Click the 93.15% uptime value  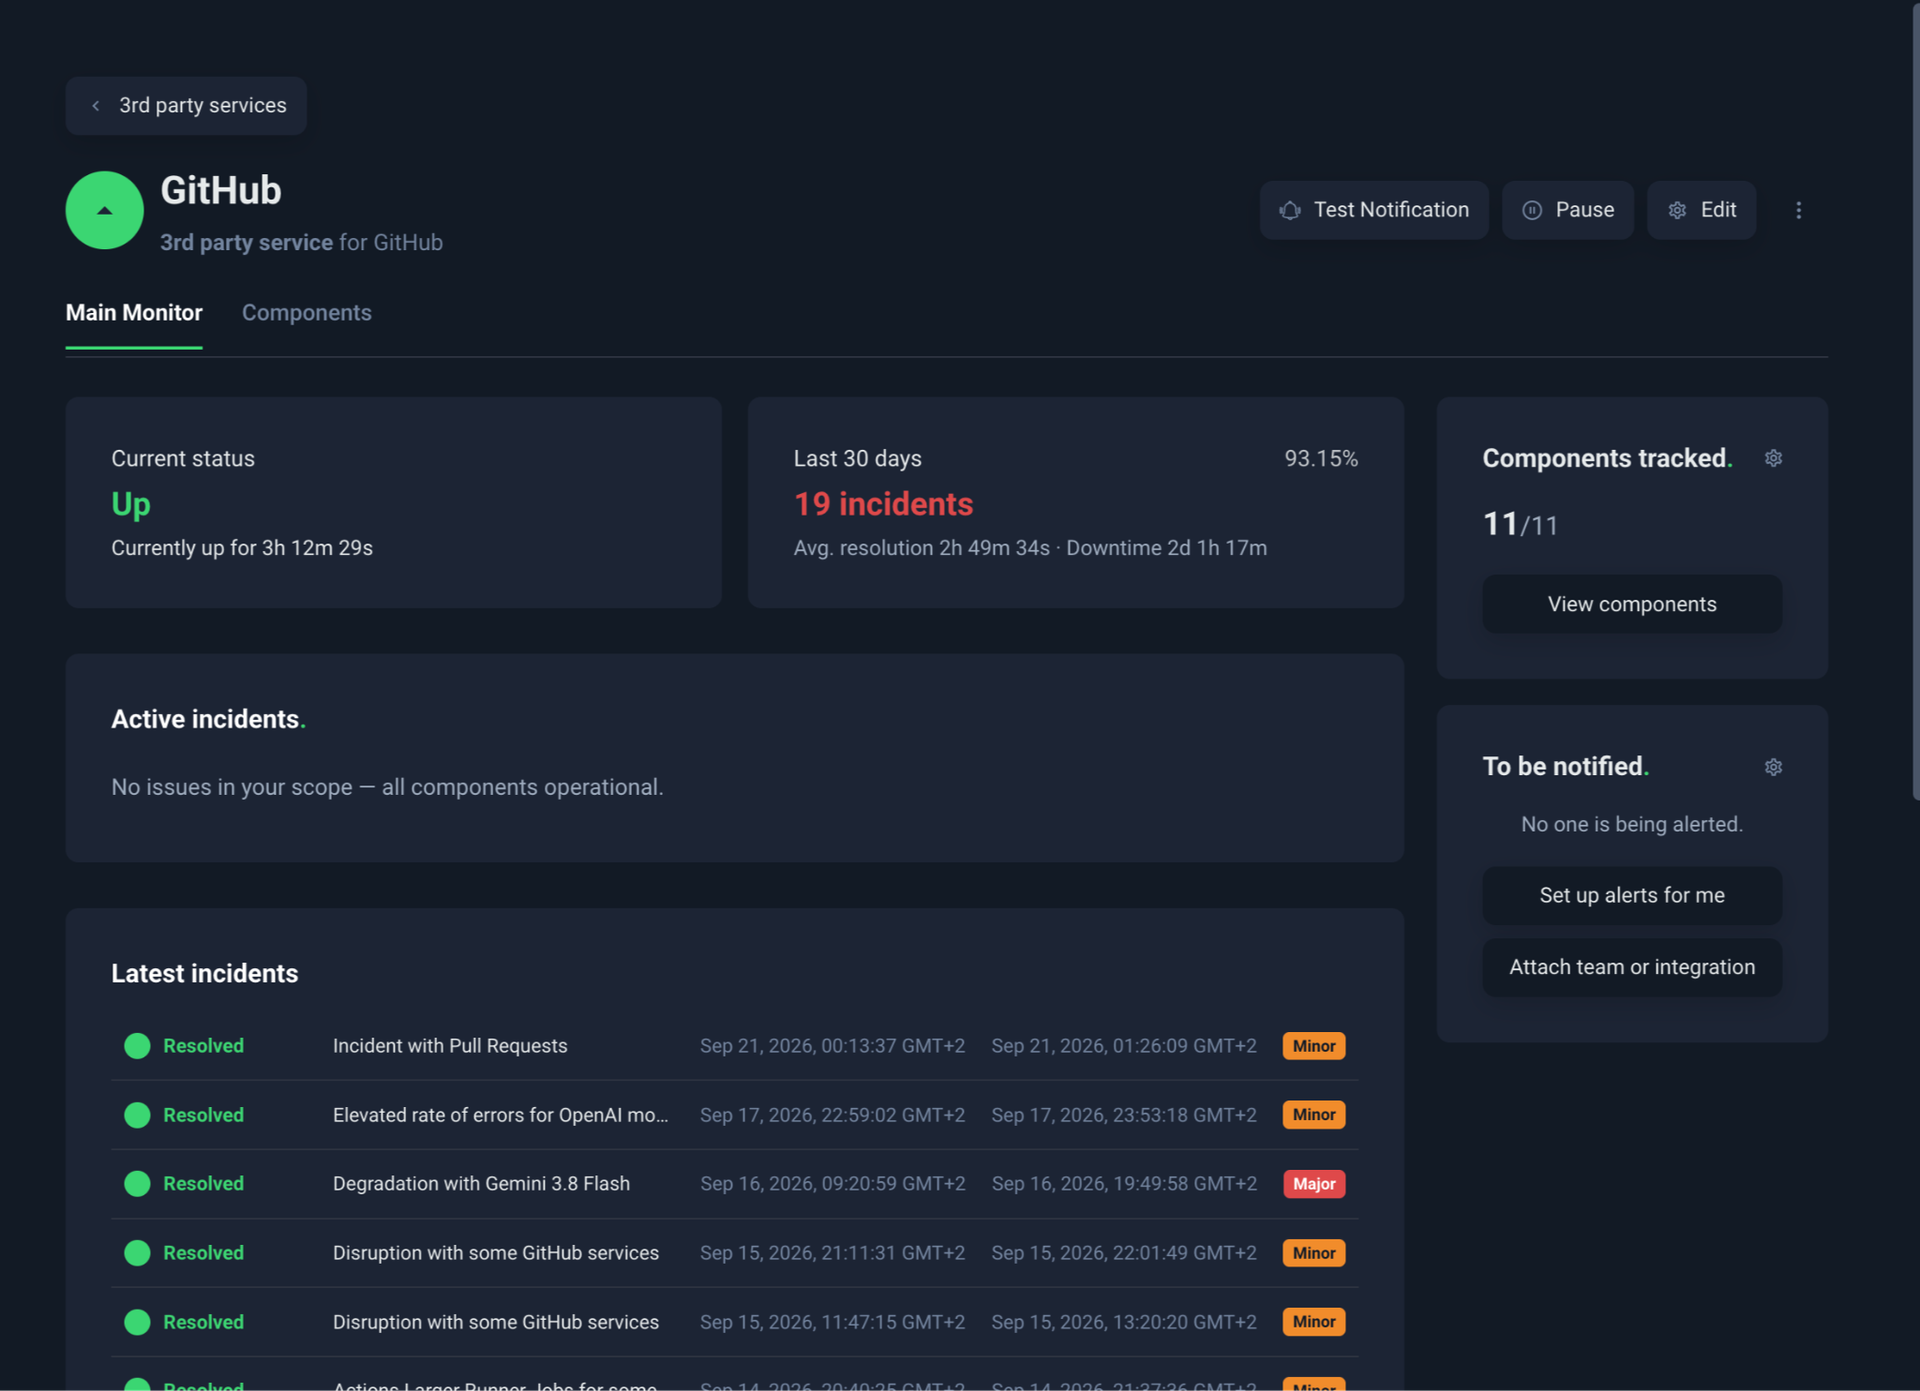click(x=1321, y=459)
